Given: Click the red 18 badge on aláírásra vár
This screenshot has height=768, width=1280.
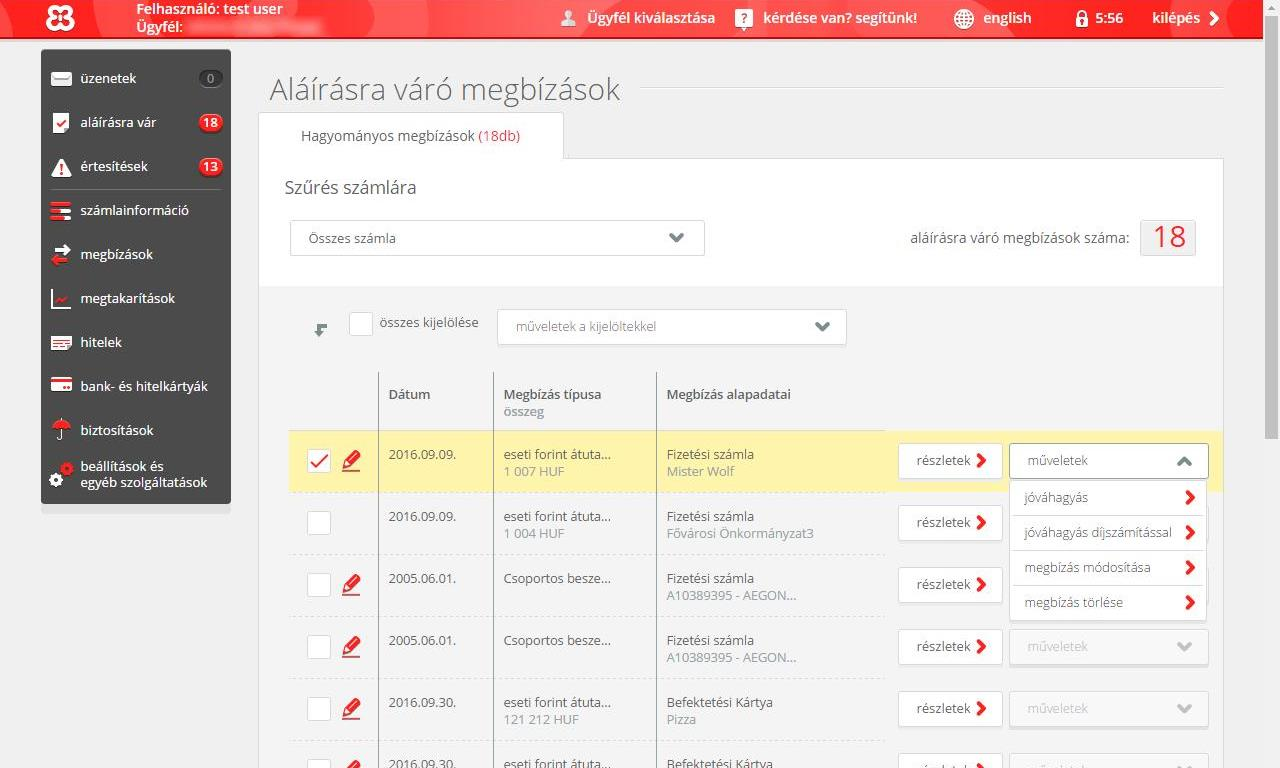Looking at the screenshot, I should (x=210, y=123).
